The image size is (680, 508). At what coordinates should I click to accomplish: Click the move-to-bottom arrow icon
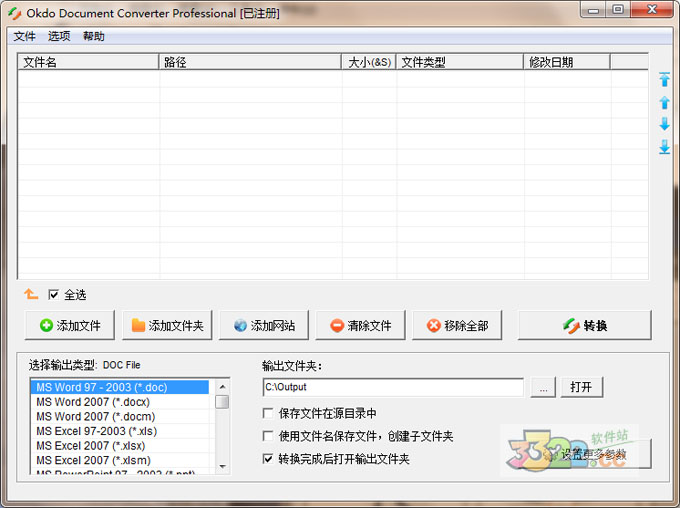tap(664, 147)
